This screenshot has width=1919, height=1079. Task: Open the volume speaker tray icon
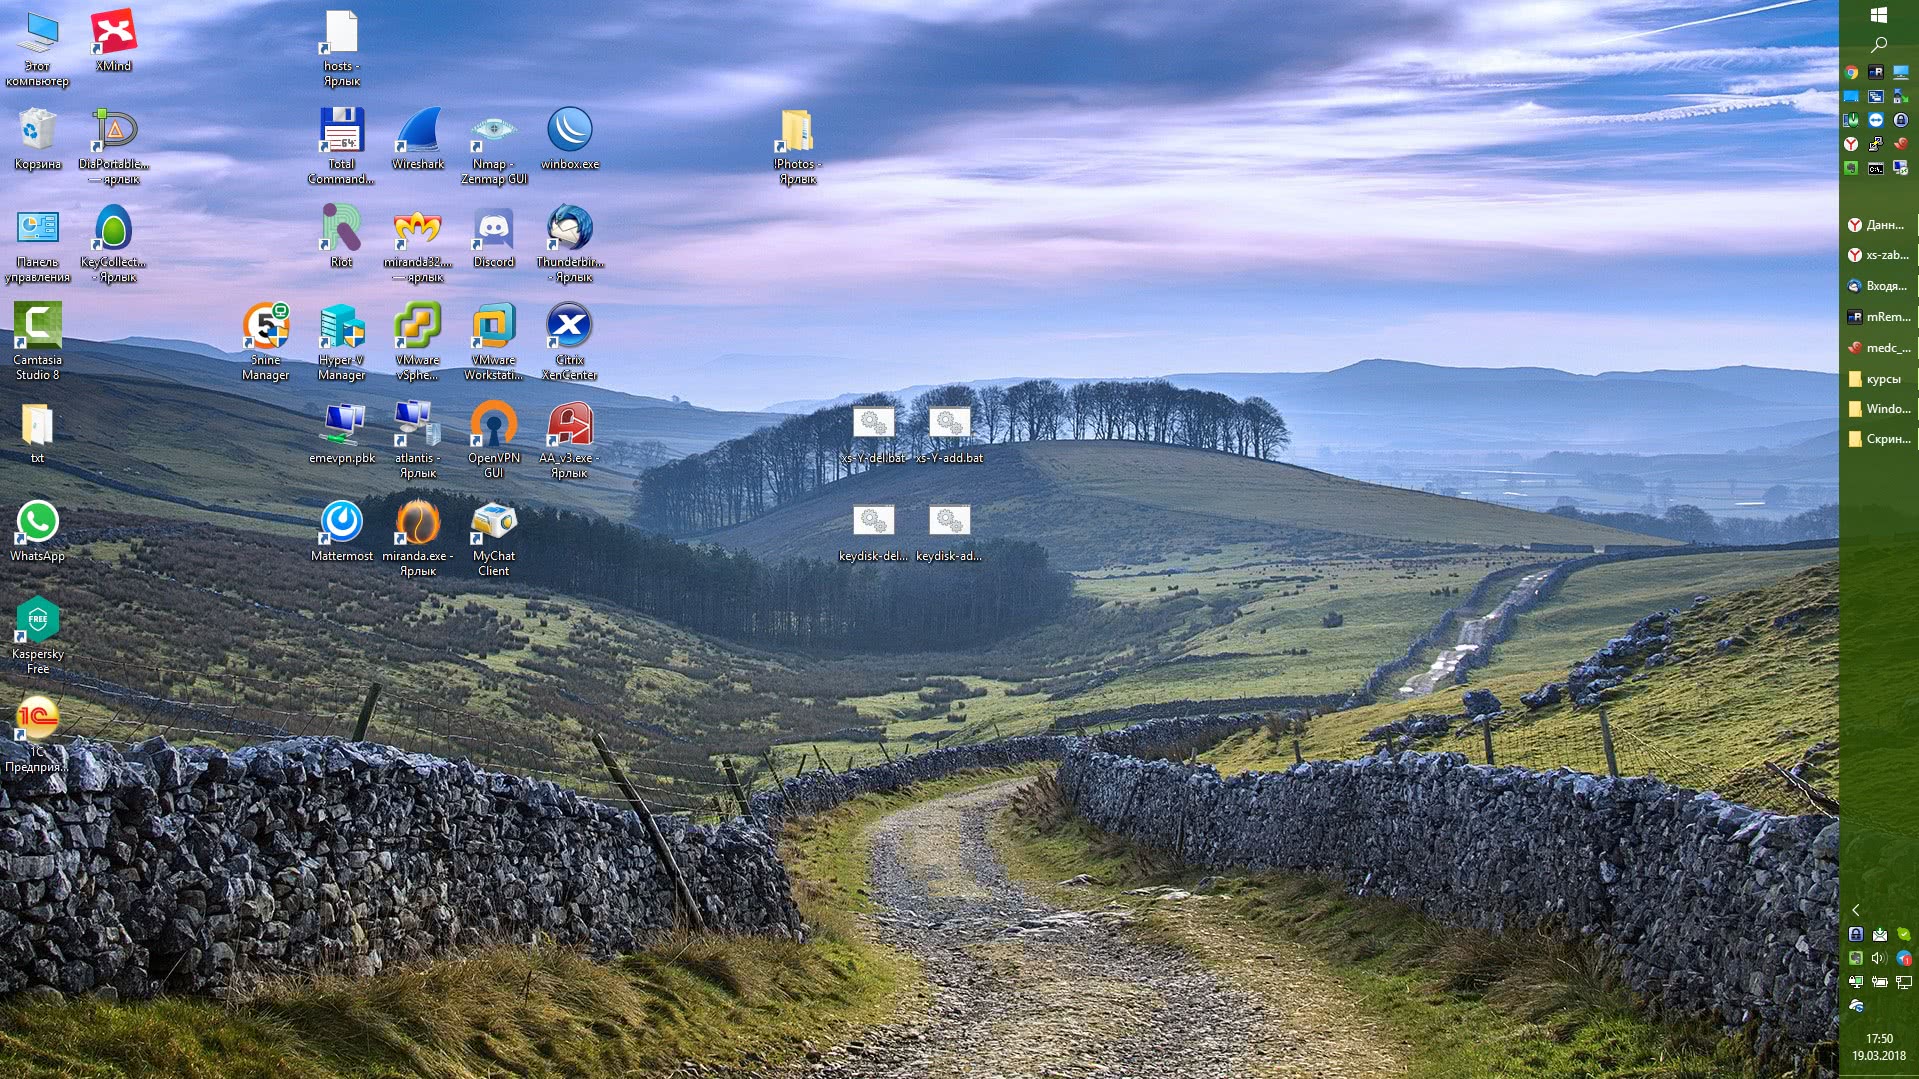(x=1879, y=958)
